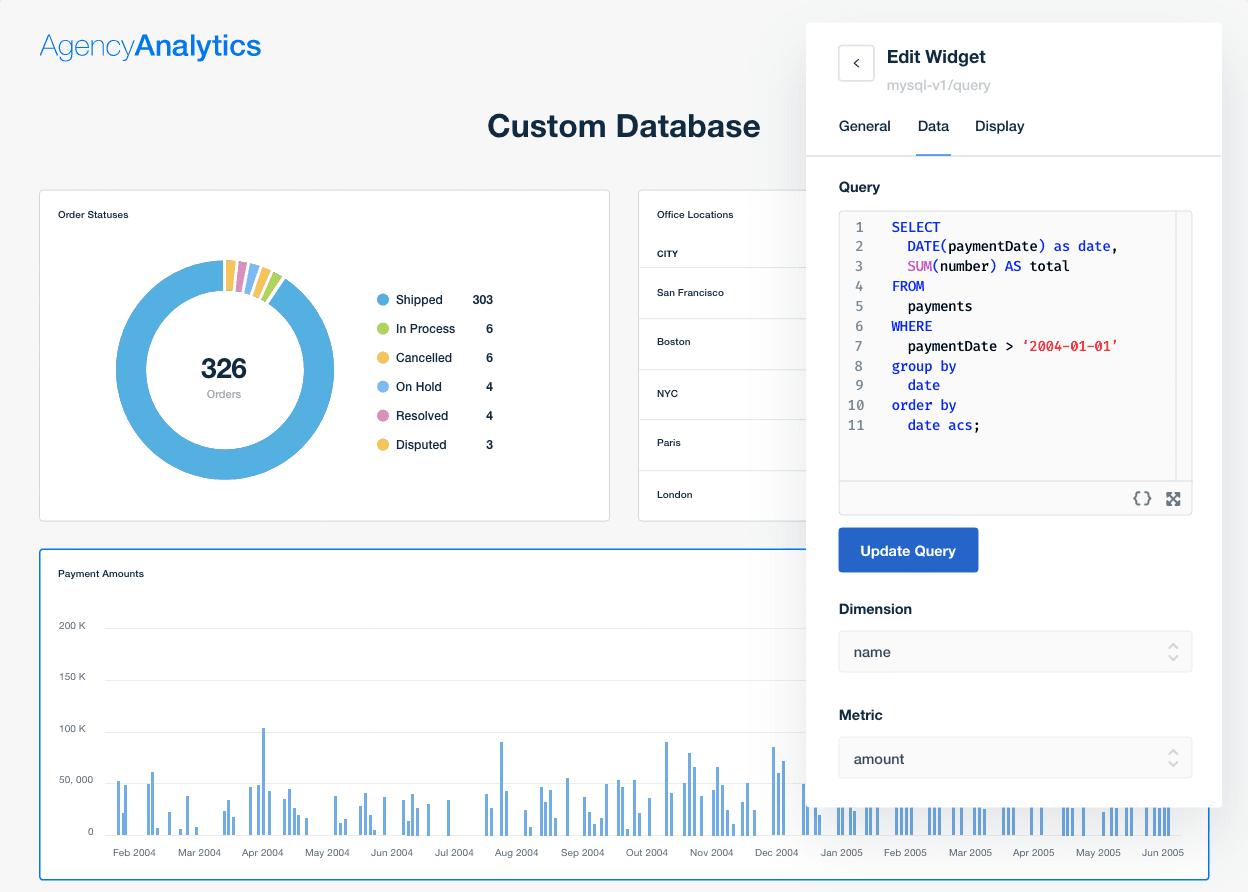Click the fullscreen expand icon in the query editor
This screenshot has height=892, width=1248.
(1172, 498)
